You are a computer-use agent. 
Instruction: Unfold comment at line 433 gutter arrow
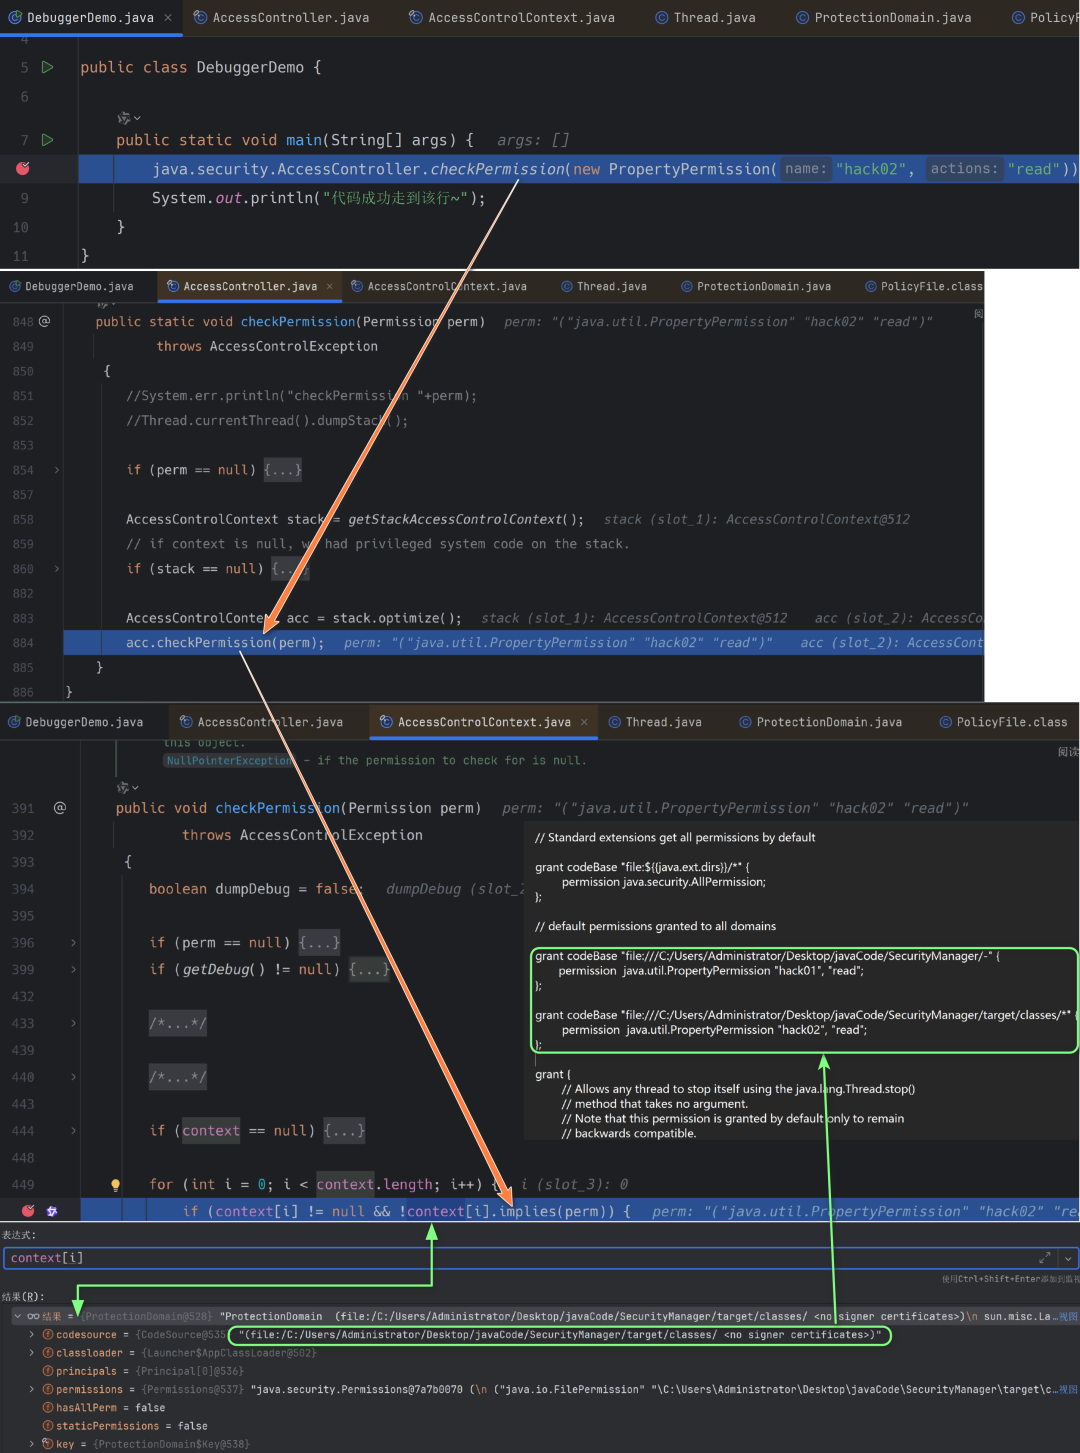tap(73, 1023)
